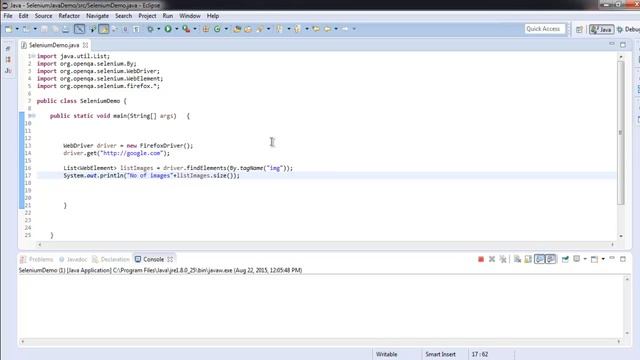Screen dimensions: 640x360
Task: Collapse the import statements fold marker
Action: coord(33,56)
